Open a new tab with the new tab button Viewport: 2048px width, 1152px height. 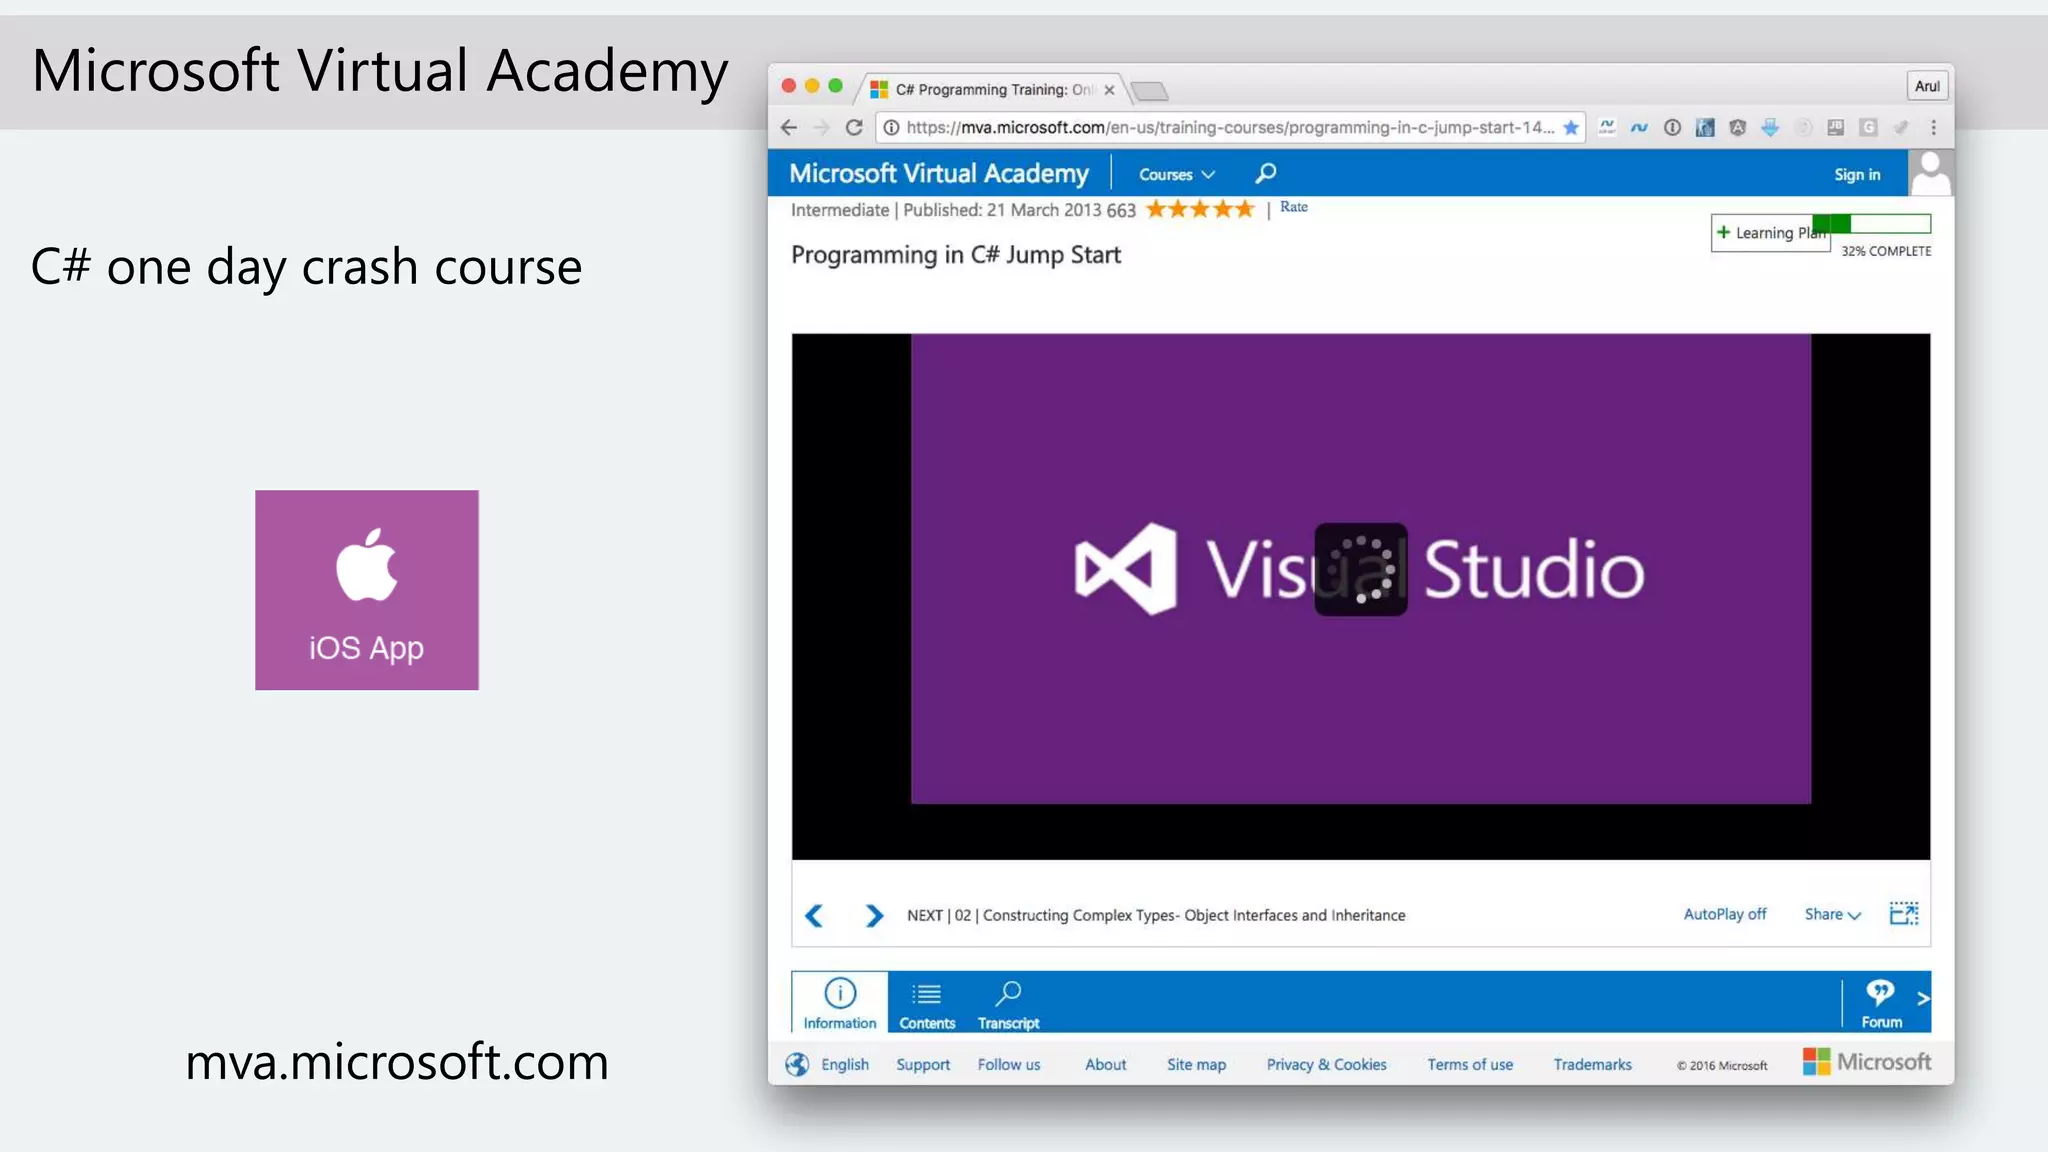click(1150, 91)
